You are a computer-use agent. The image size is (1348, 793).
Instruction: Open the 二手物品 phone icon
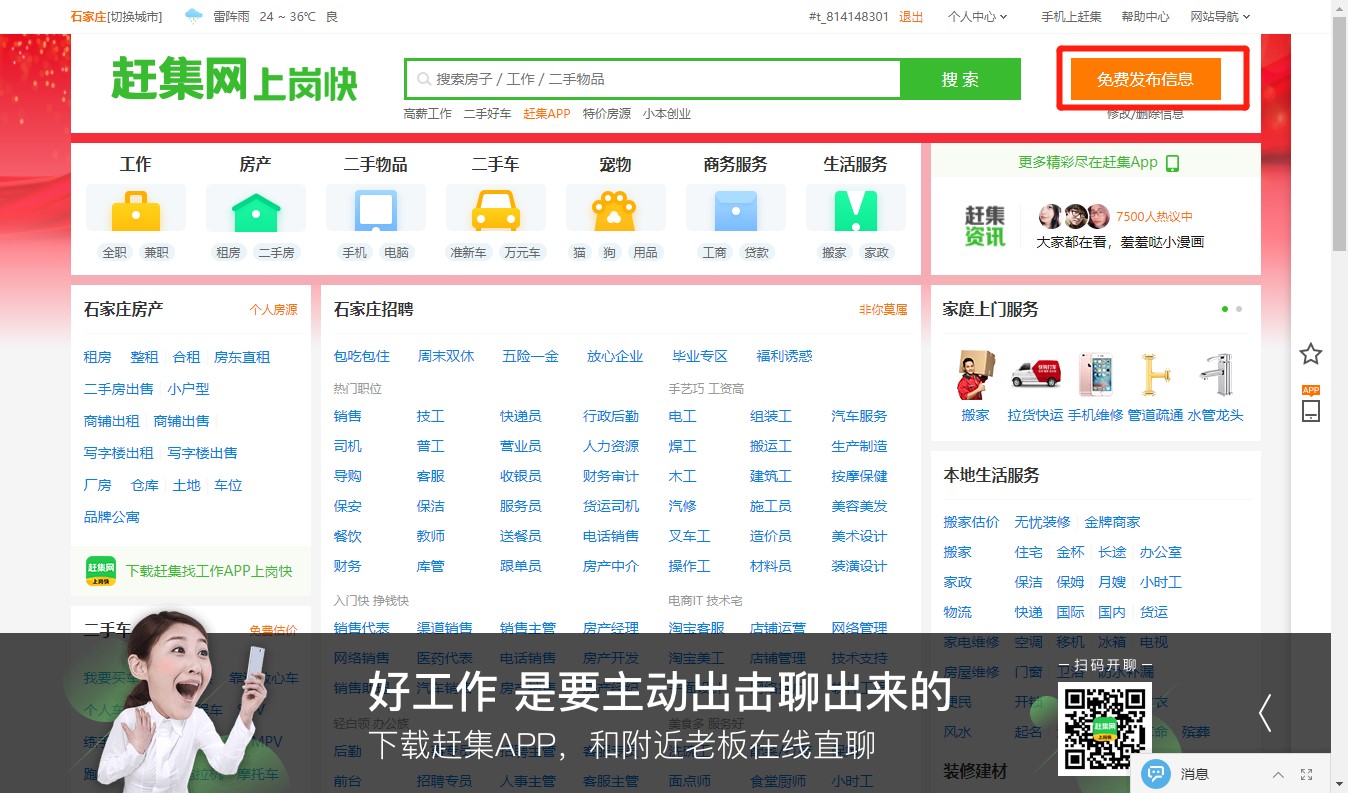[376, 210]
